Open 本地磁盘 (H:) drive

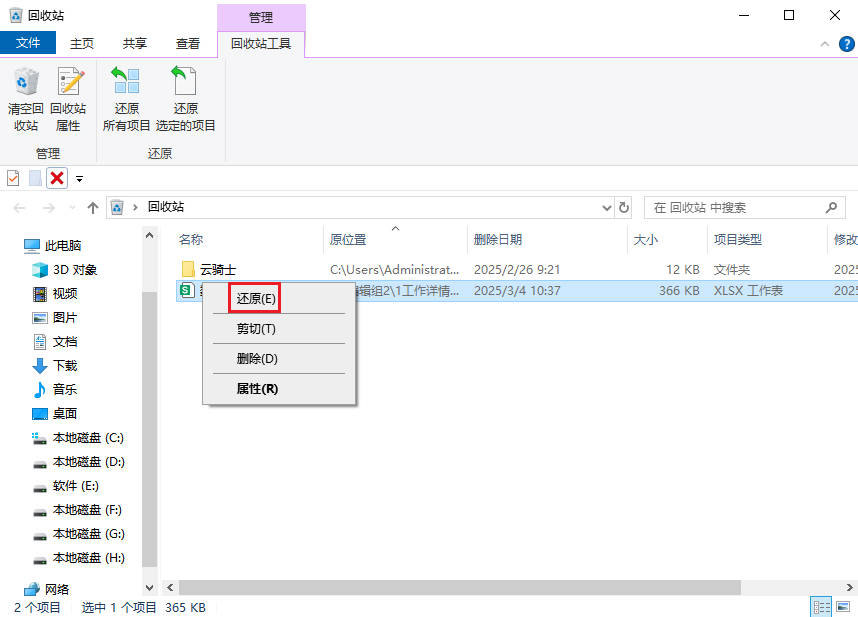pyautogui.click(x=78, y=558)
